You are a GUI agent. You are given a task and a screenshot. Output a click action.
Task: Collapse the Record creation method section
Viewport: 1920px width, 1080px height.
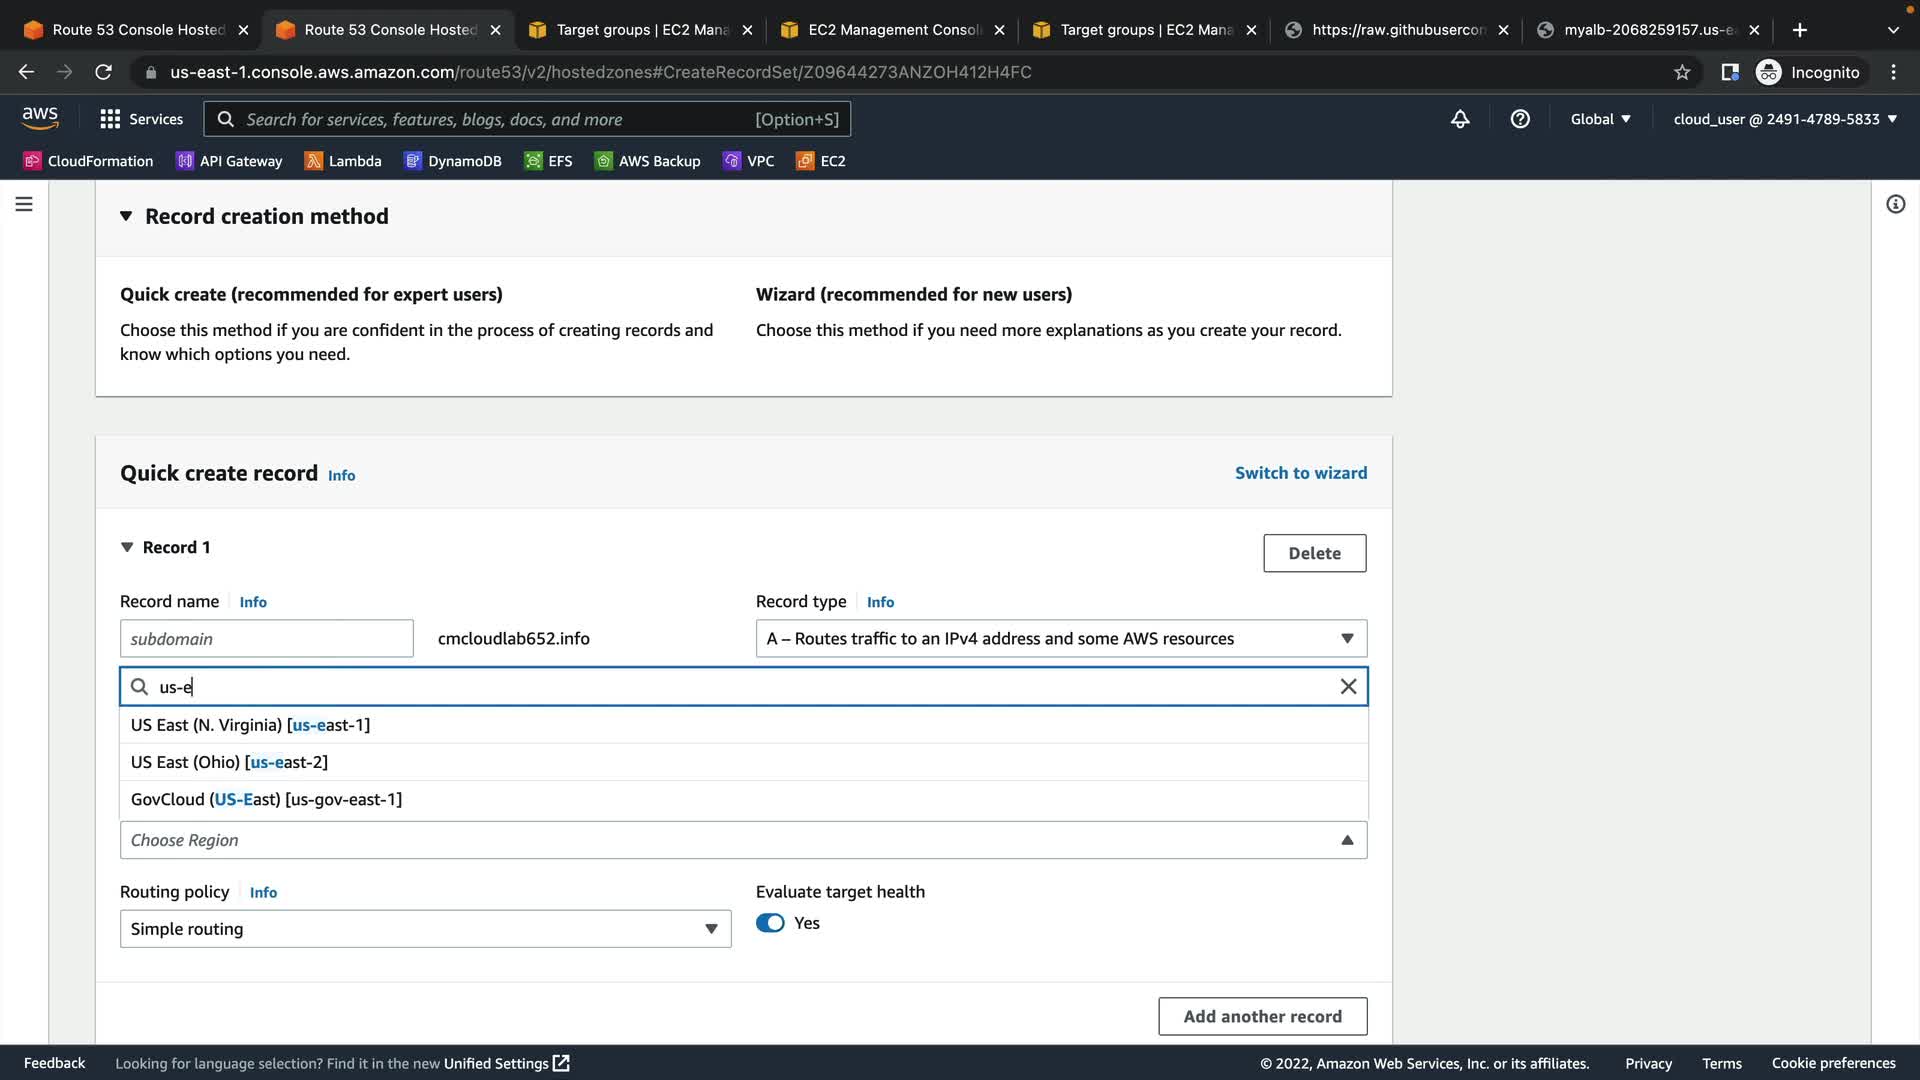(x=126, y=216)
